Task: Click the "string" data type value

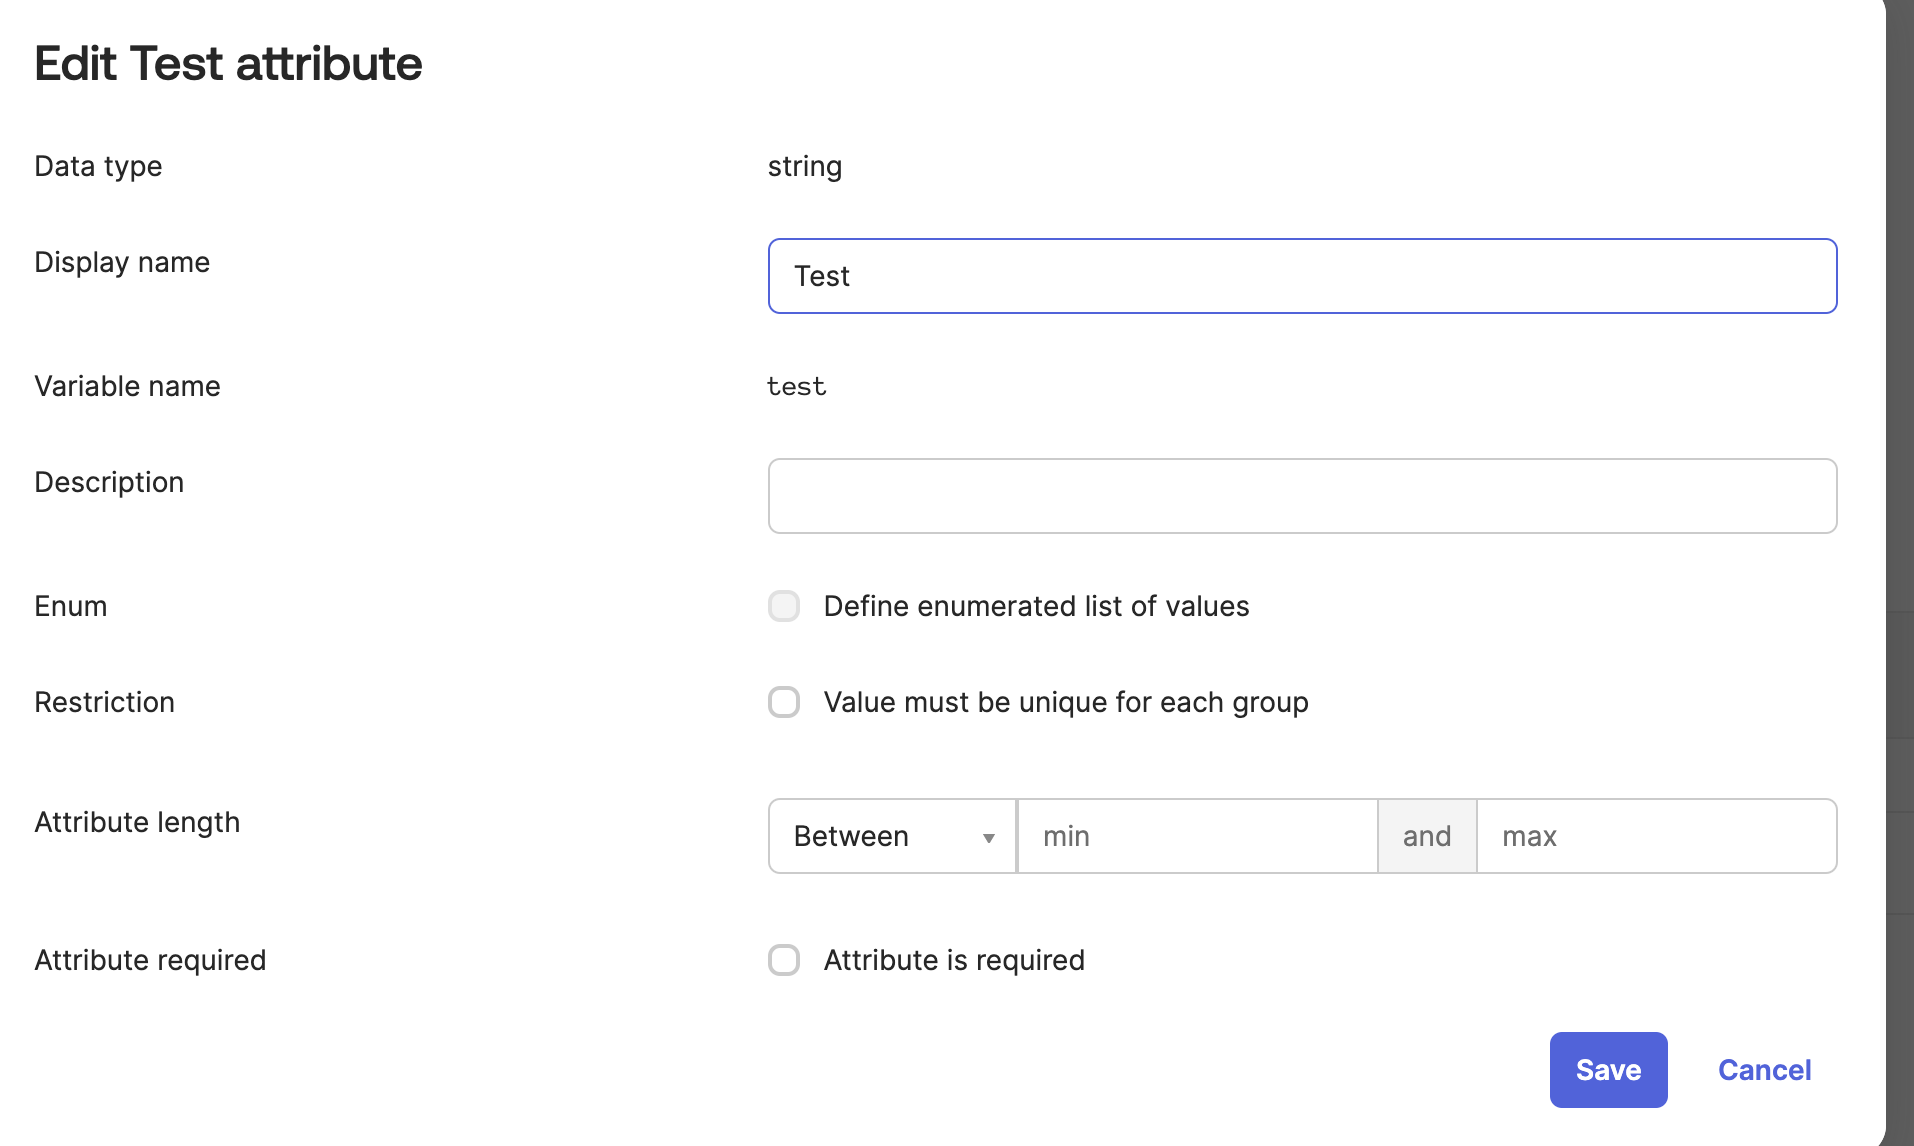Action: (x=805, y=166)
